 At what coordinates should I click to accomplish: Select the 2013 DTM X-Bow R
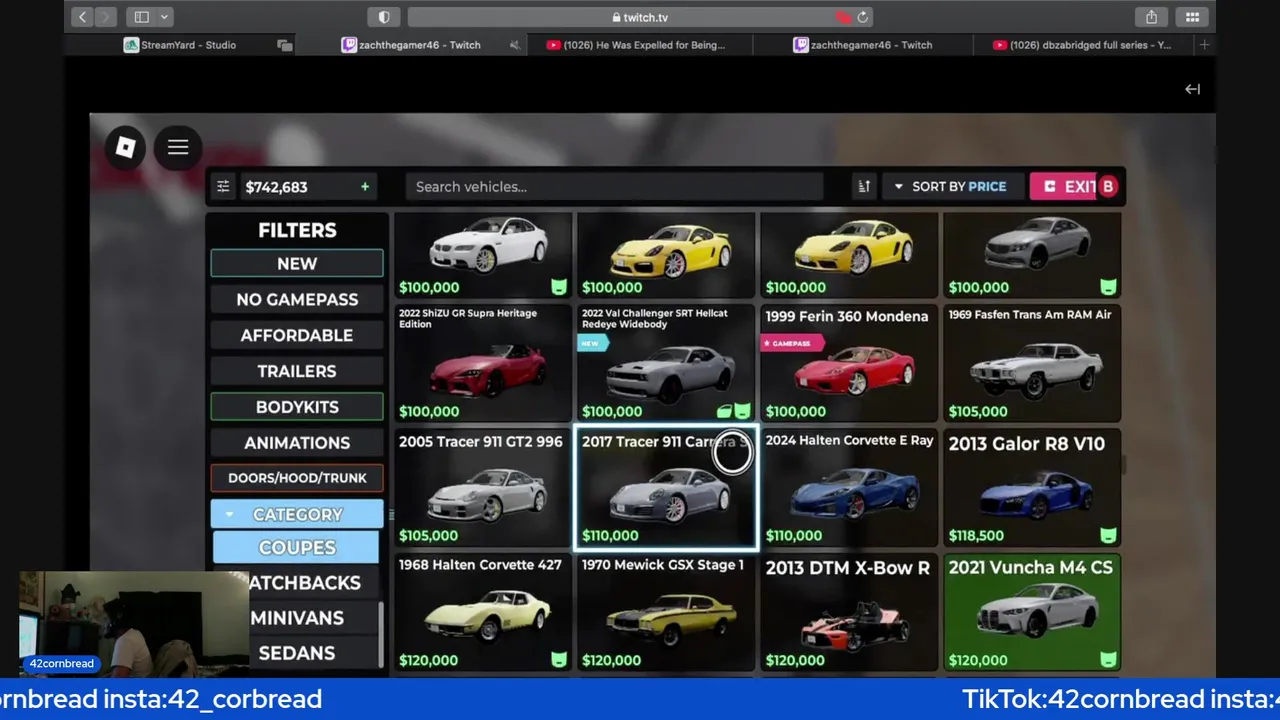(849, 612)
